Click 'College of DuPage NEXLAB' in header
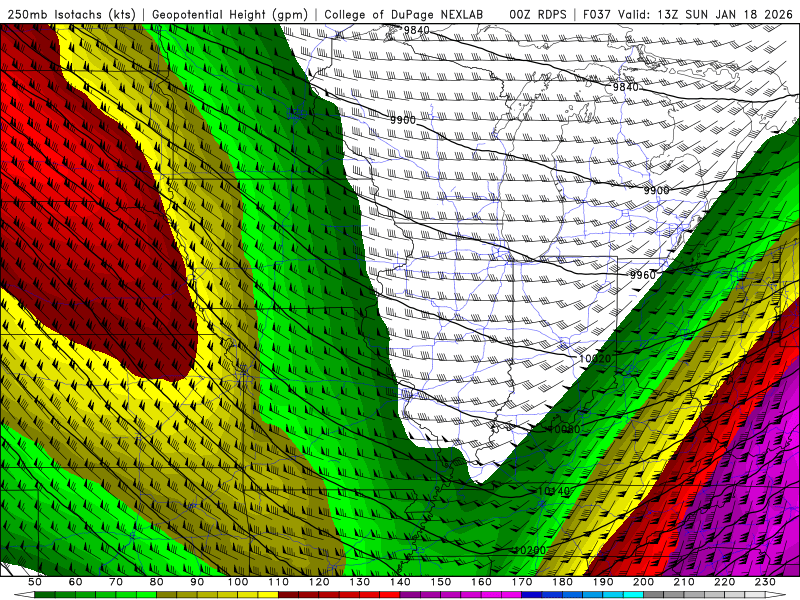The width and height of the screenshot is (800, 600). point(404,14)
